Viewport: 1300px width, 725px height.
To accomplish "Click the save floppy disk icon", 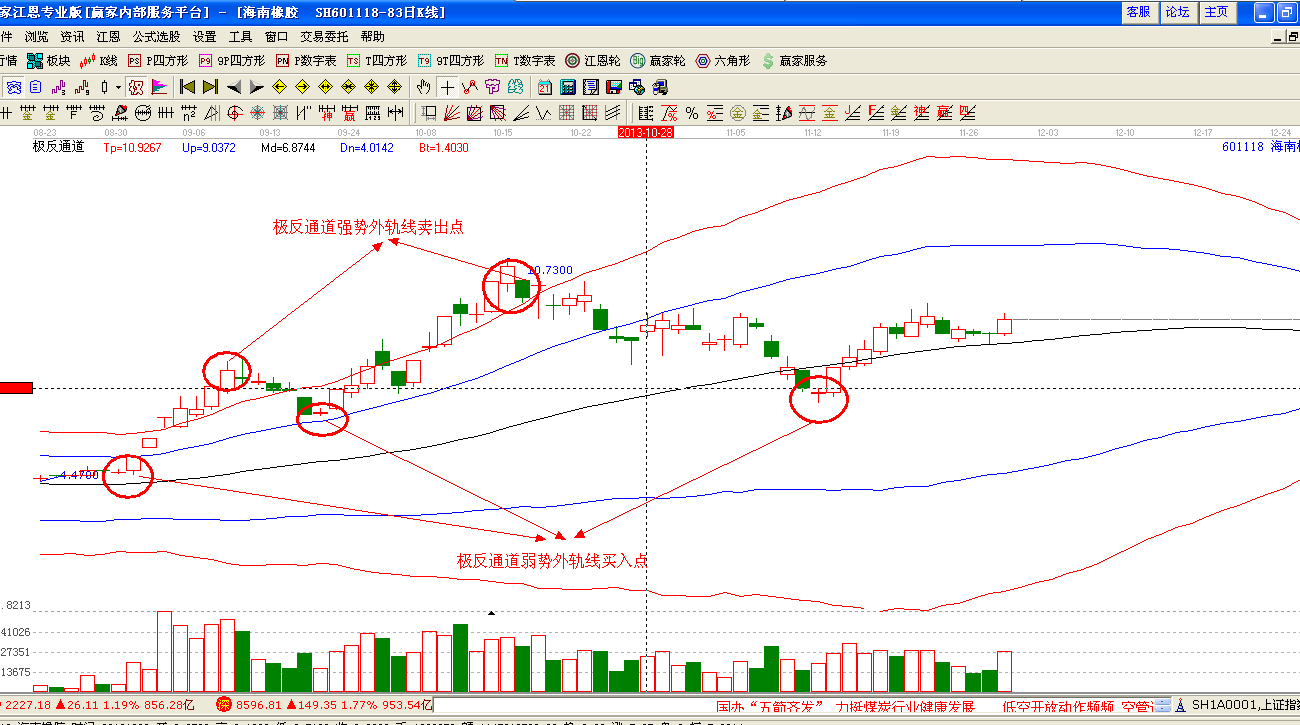I will [x=614, y=87].
